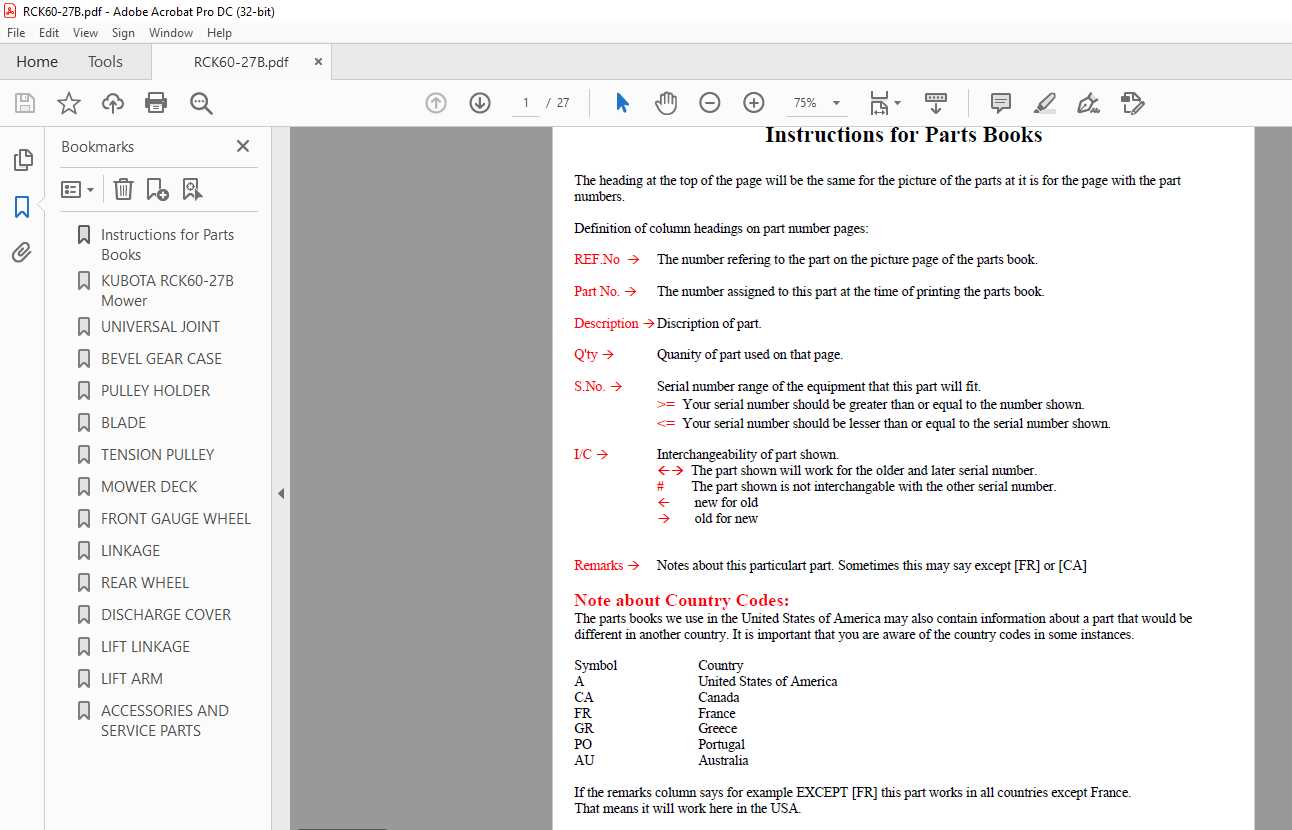The height and width of the screenshot is (830, 1292).
Task: Jump to the MOWER DECK bookmark
Action: click(x=149, y=486)
